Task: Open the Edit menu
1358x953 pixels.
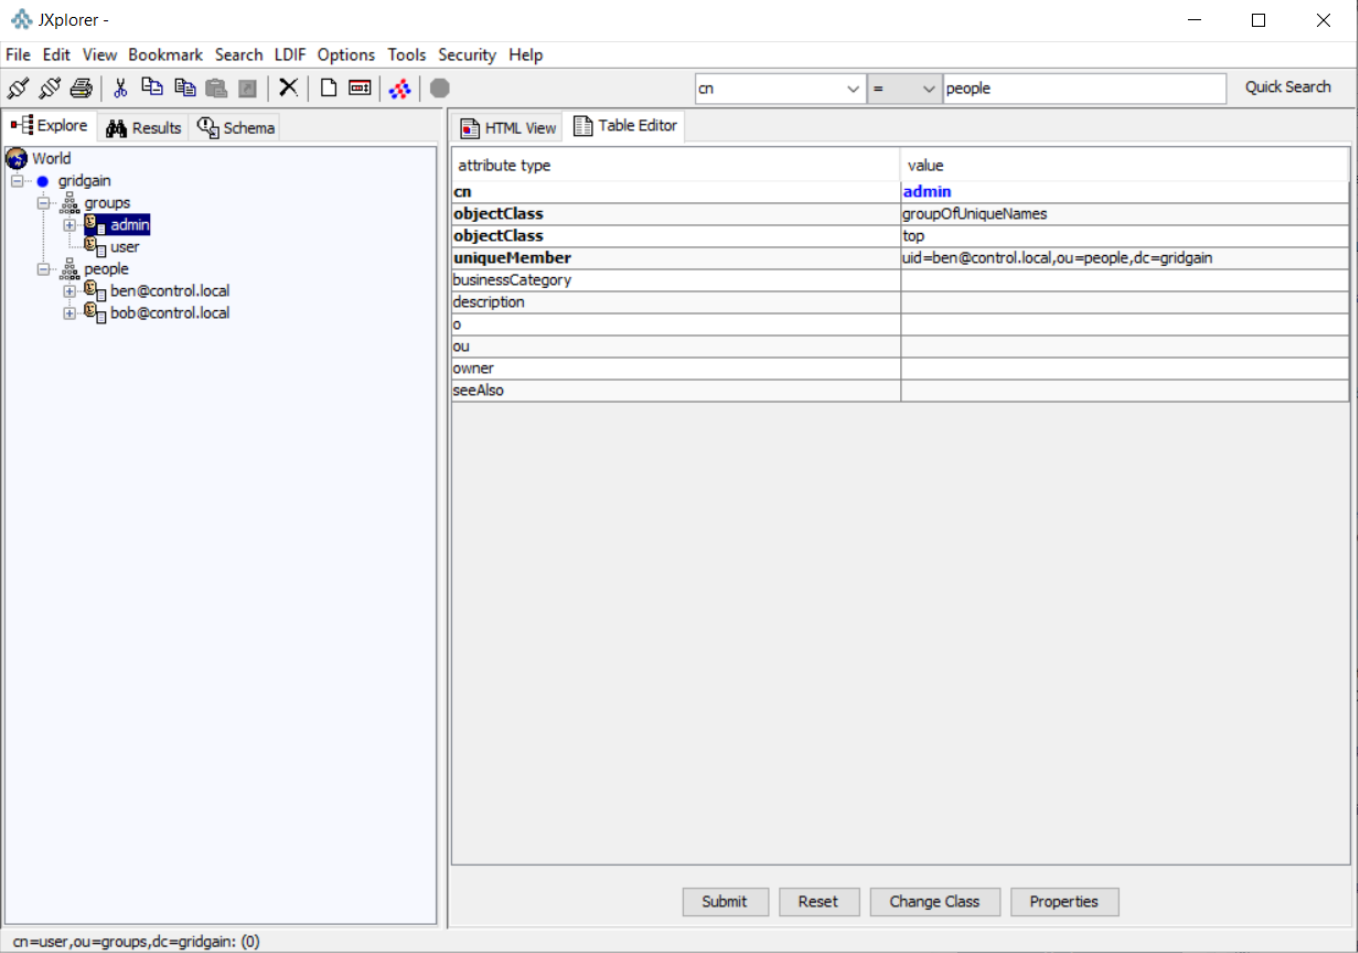Action: (x=56, y=55)
